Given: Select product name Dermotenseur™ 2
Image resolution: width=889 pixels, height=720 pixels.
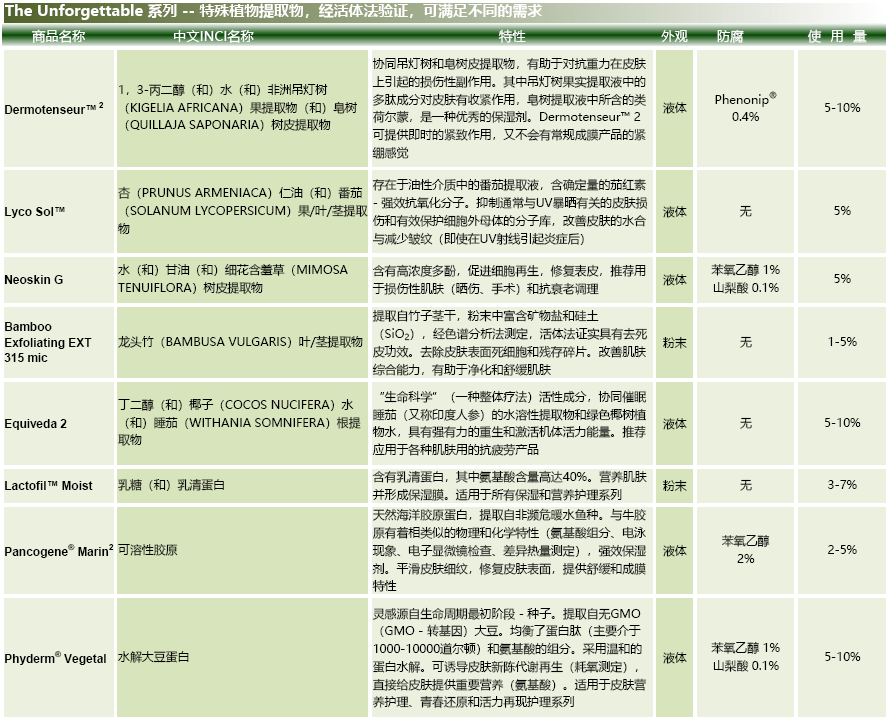Looking at the screenshot, I should click(x=54, y=108).
